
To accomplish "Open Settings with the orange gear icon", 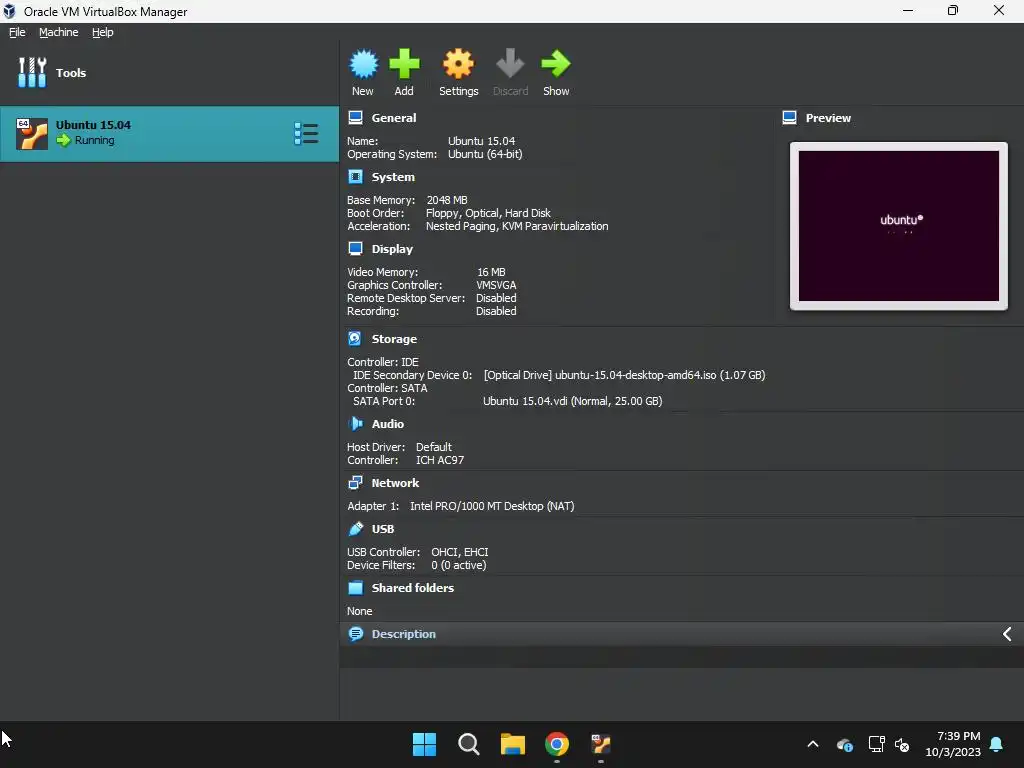I will pyautogui.click(x=458, y=64).
